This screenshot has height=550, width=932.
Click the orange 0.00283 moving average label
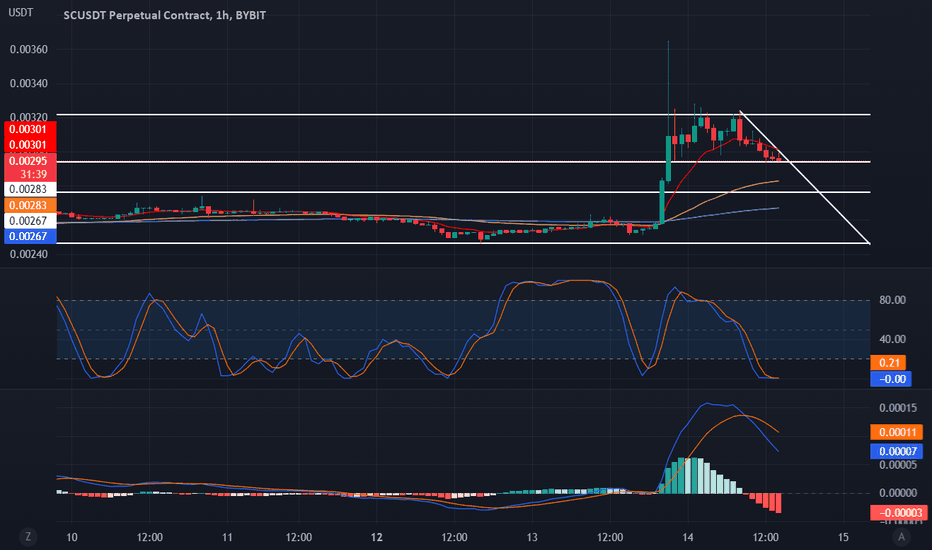point(30,205)
